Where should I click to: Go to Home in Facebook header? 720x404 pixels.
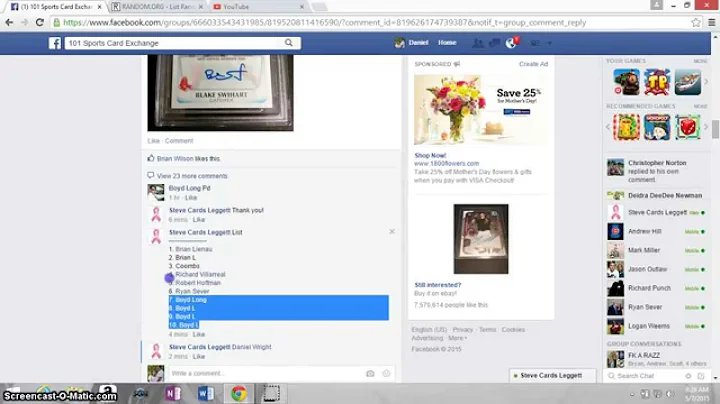click(447, 43)
